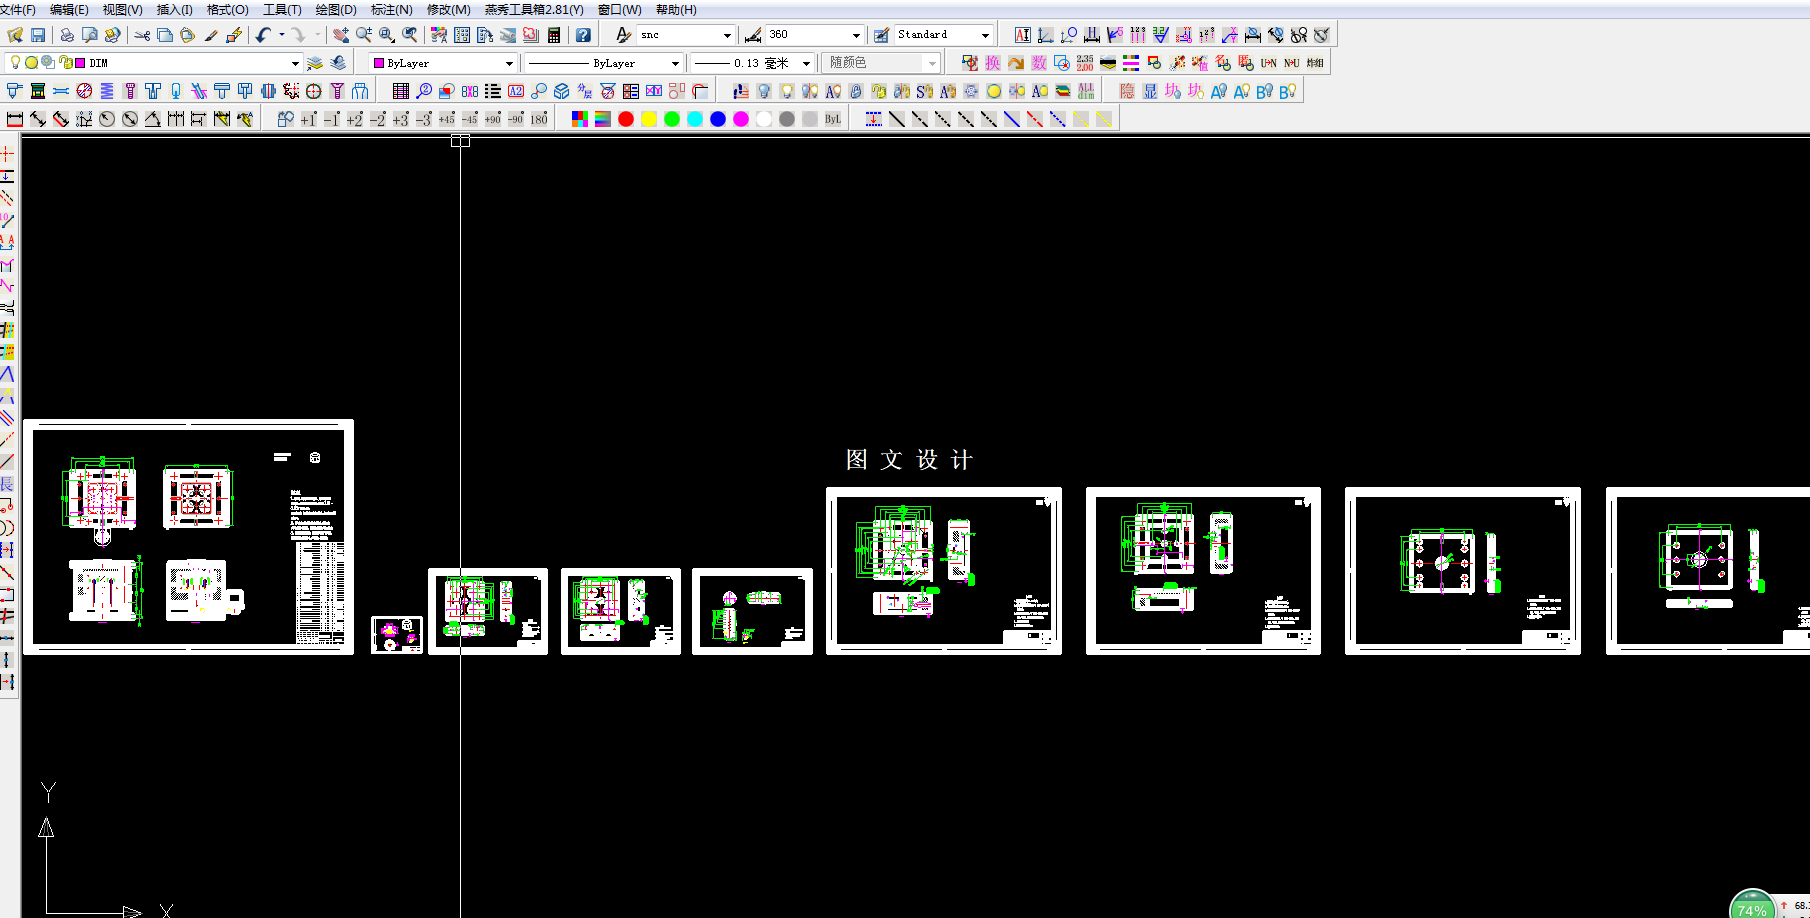Click the A2 drawing frame icon

click(516, 91)
